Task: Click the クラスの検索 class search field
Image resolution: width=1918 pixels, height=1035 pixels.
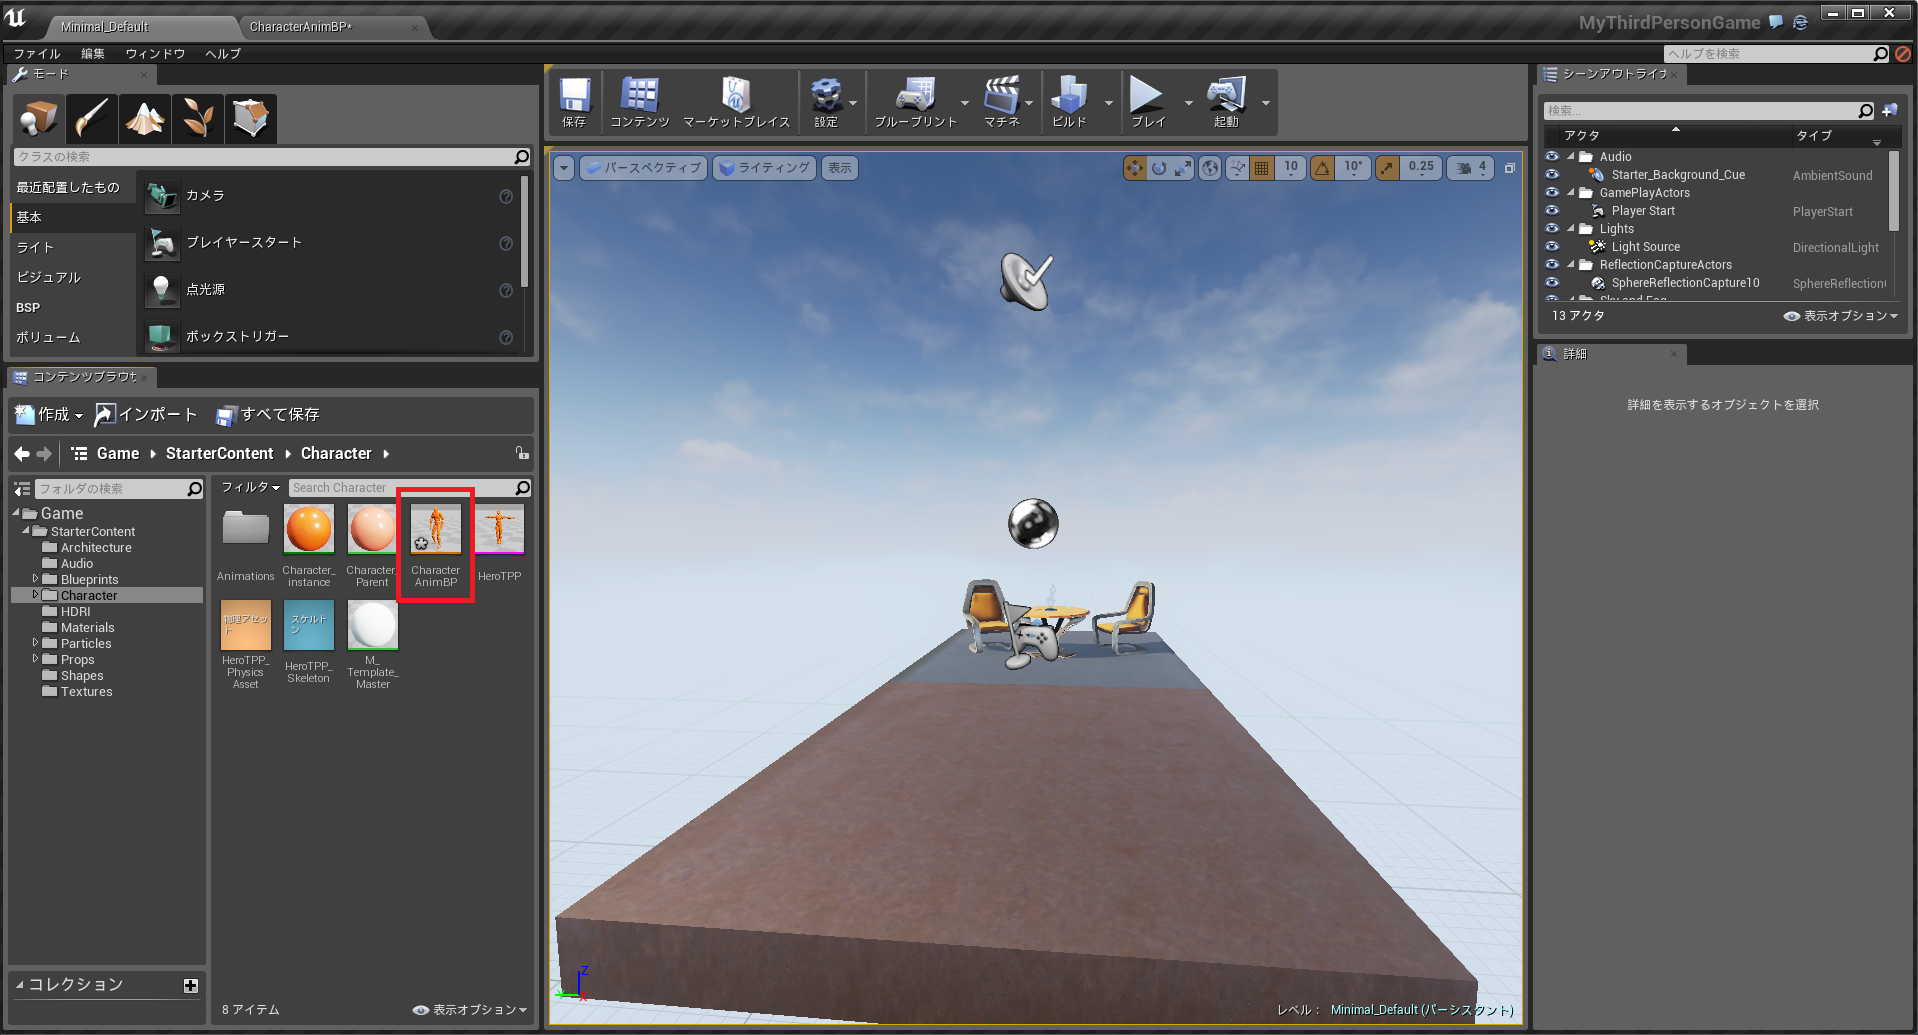Action: [x=264, y=157]
